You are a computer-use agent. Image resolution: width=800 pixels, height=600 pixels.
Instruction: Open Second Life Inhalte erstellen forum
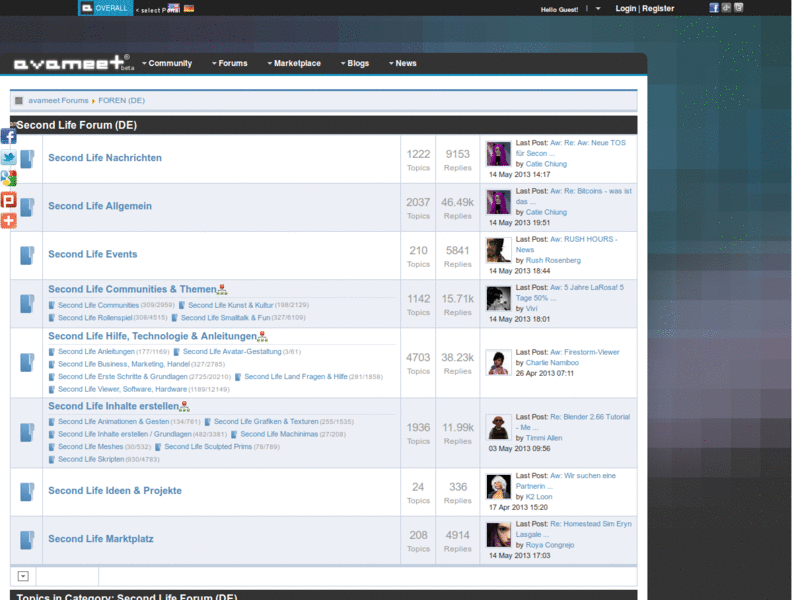point(114,406)
